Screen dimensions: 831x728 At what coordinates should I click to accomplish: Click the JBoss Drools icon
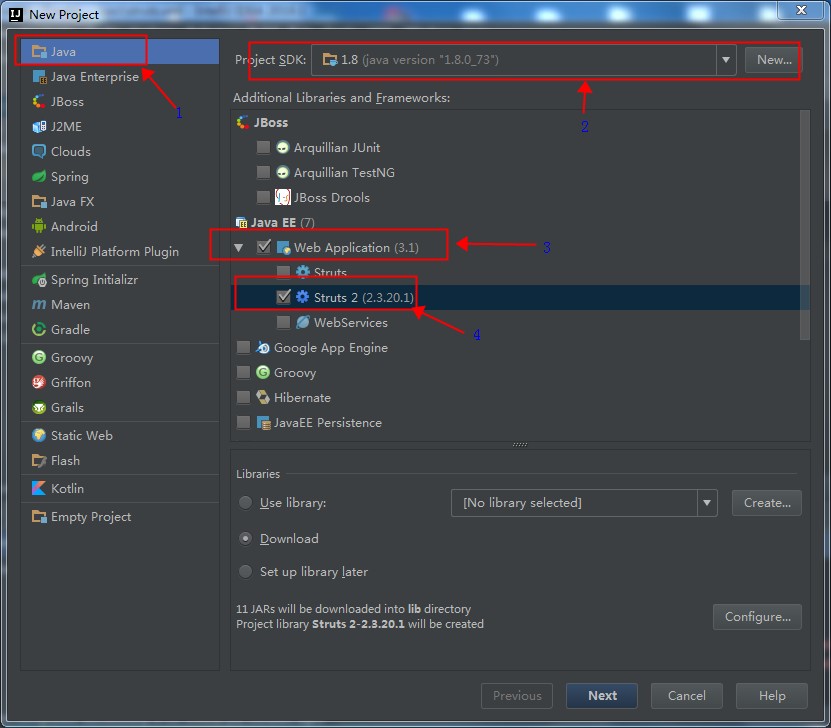point(283,197)
